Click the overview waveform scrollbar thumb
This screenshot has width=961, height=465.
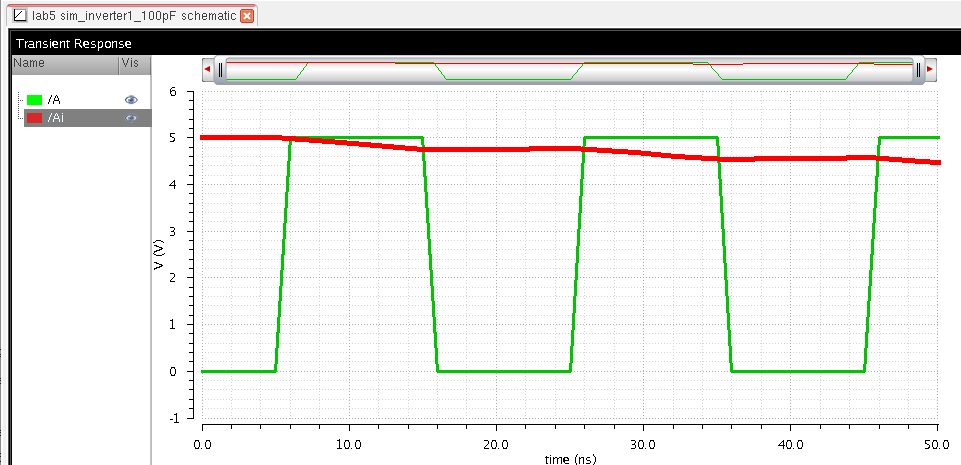pyautogui.click(x=569, y=70)
